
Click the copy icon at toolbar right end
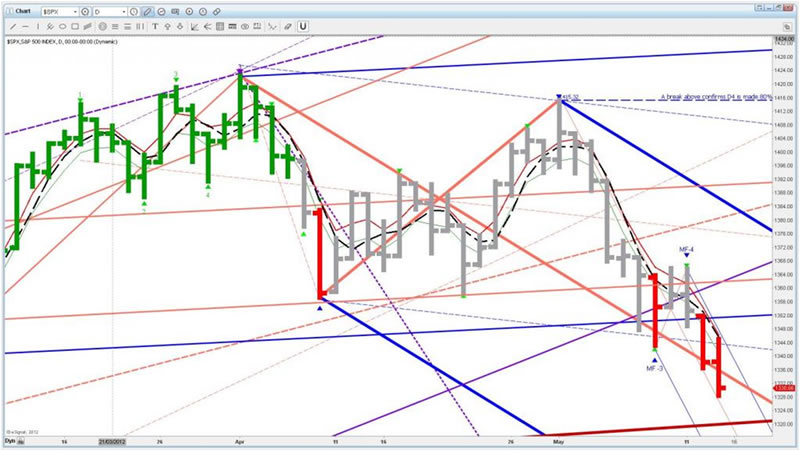(787, 27)
